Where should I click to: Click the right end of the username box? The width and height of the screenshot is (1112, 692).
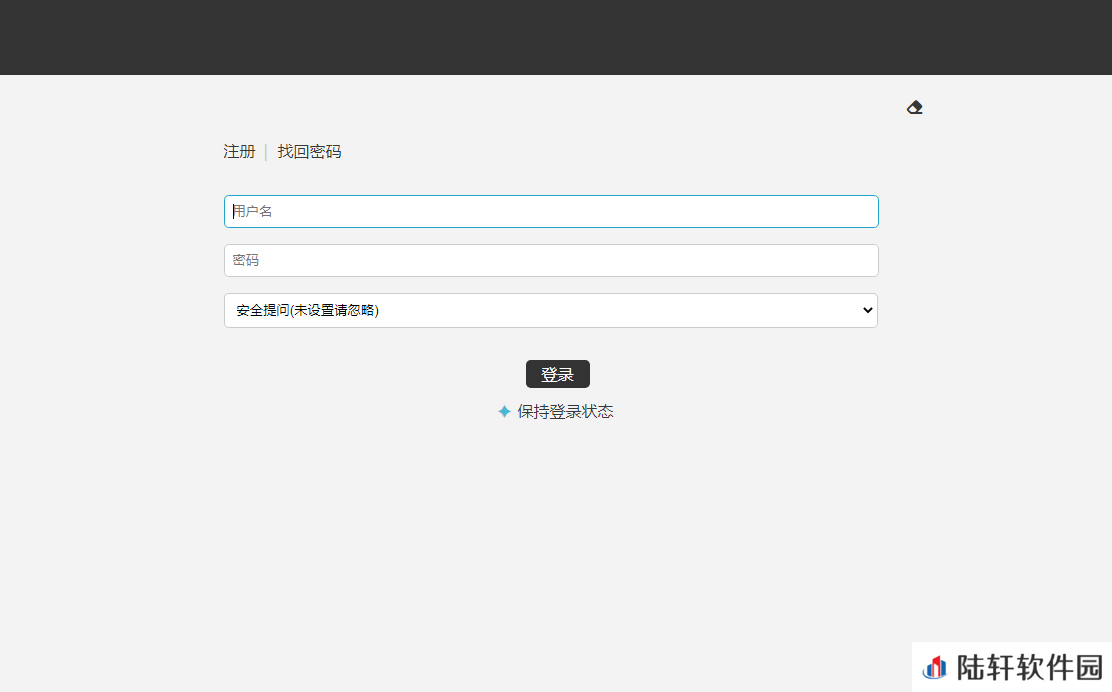point(860,212)
